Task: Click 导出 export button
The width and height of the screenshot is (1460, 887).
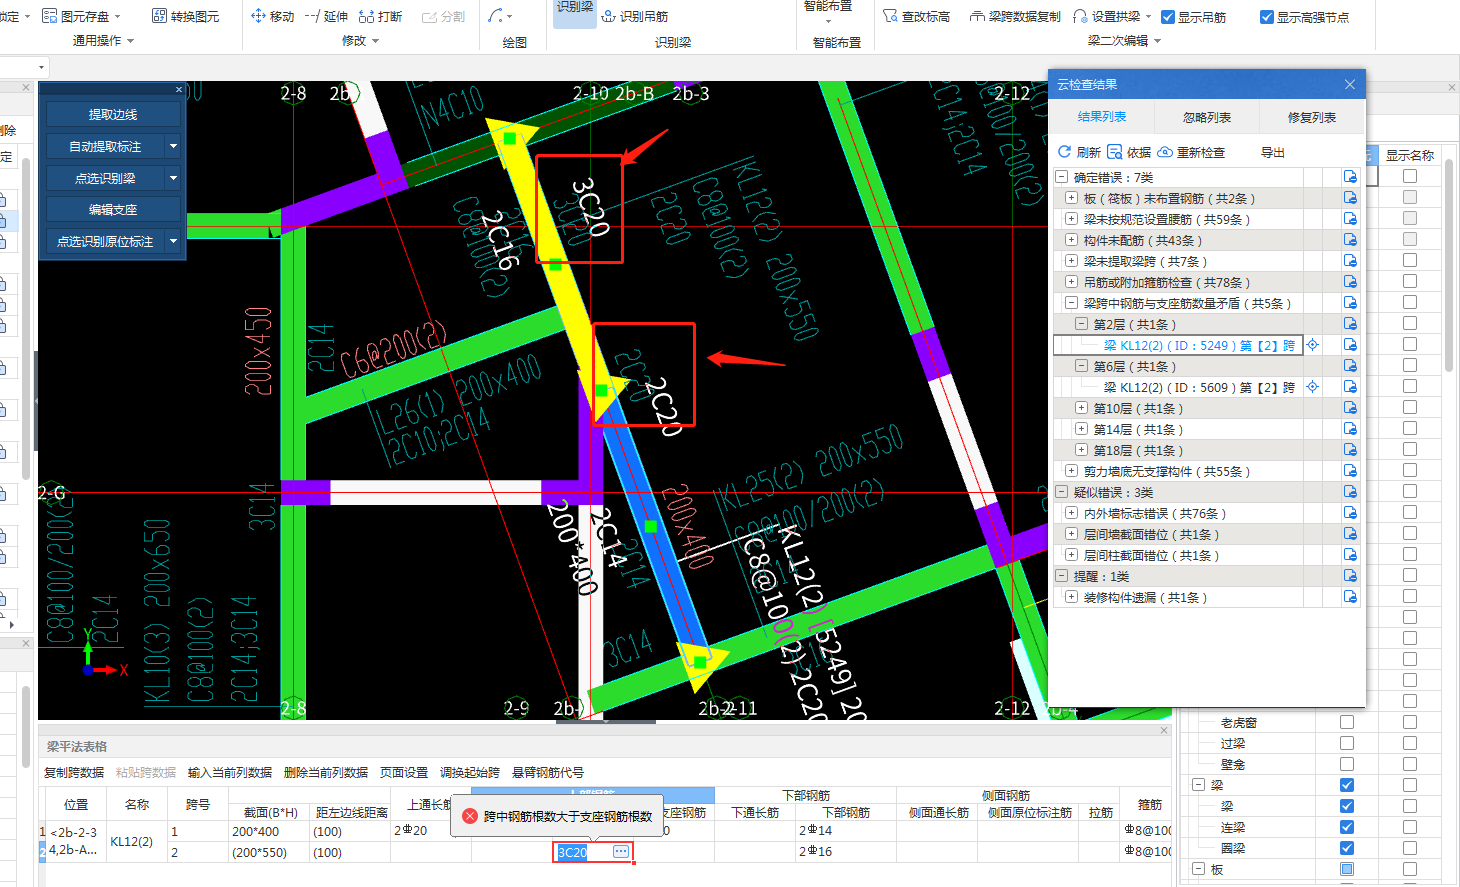Action: point(1273,152)
